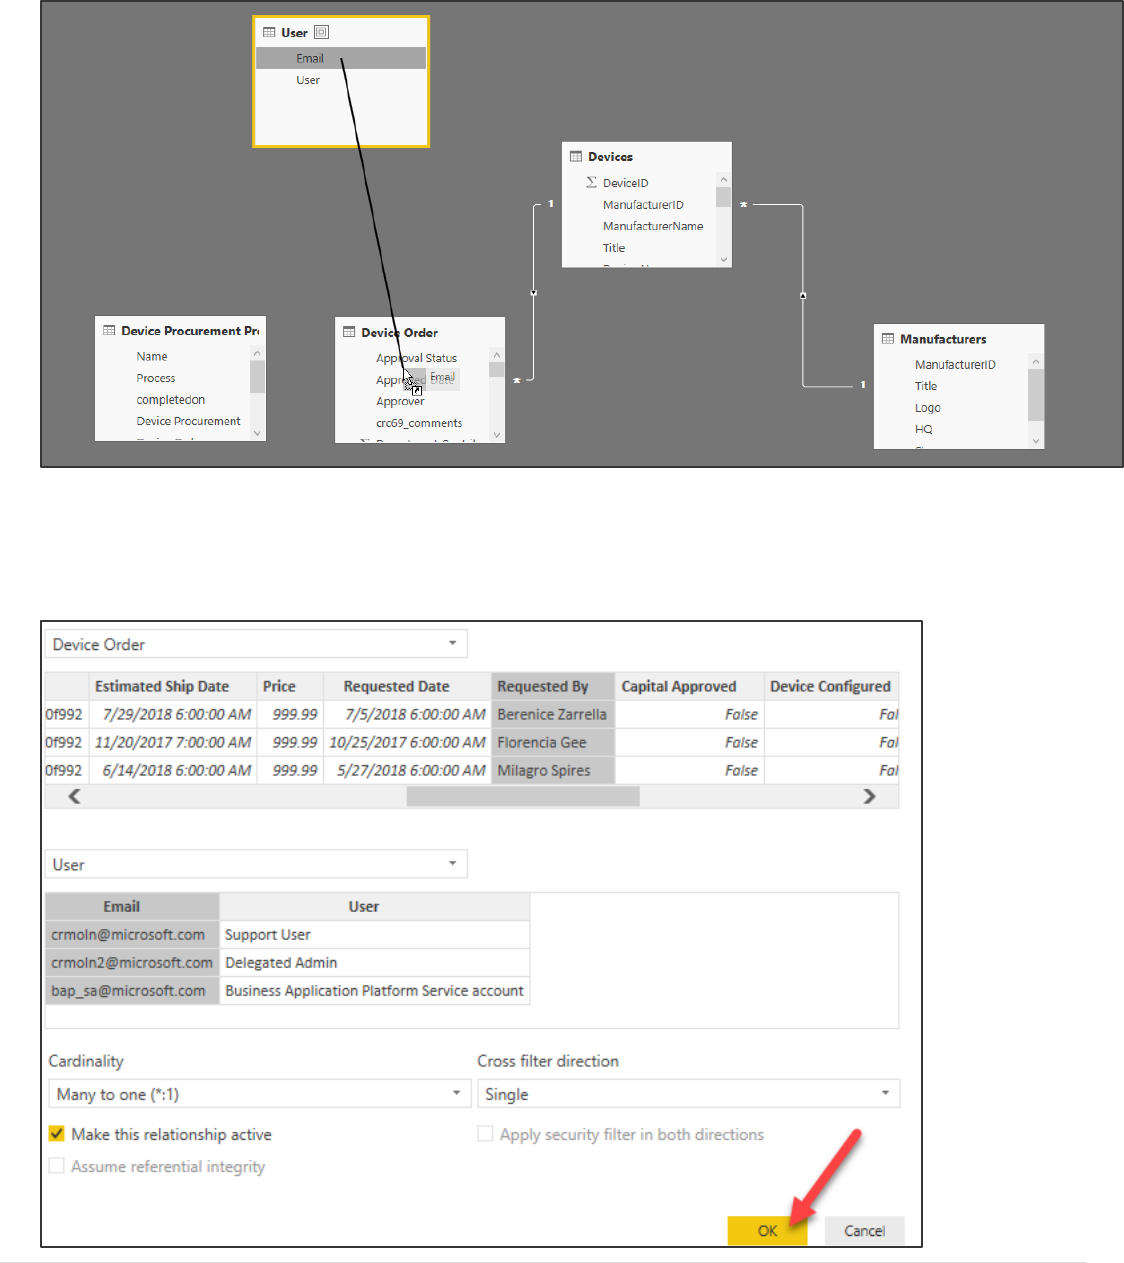This screenshot has height=1263, width=1124.
Task: Click the Device Order table grid icon
Action: [x=349, y=332]
